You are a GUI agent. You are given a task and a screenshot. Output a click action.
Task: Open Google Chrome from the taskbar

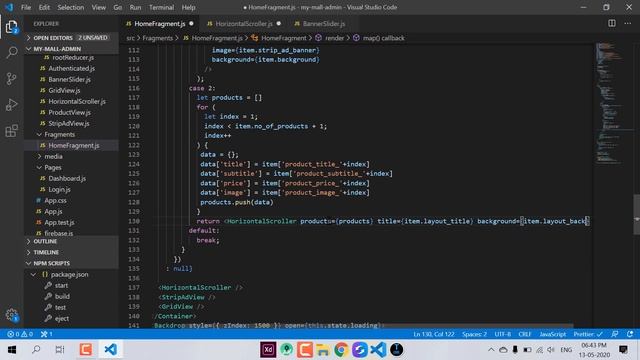click(x=341, y=349)
